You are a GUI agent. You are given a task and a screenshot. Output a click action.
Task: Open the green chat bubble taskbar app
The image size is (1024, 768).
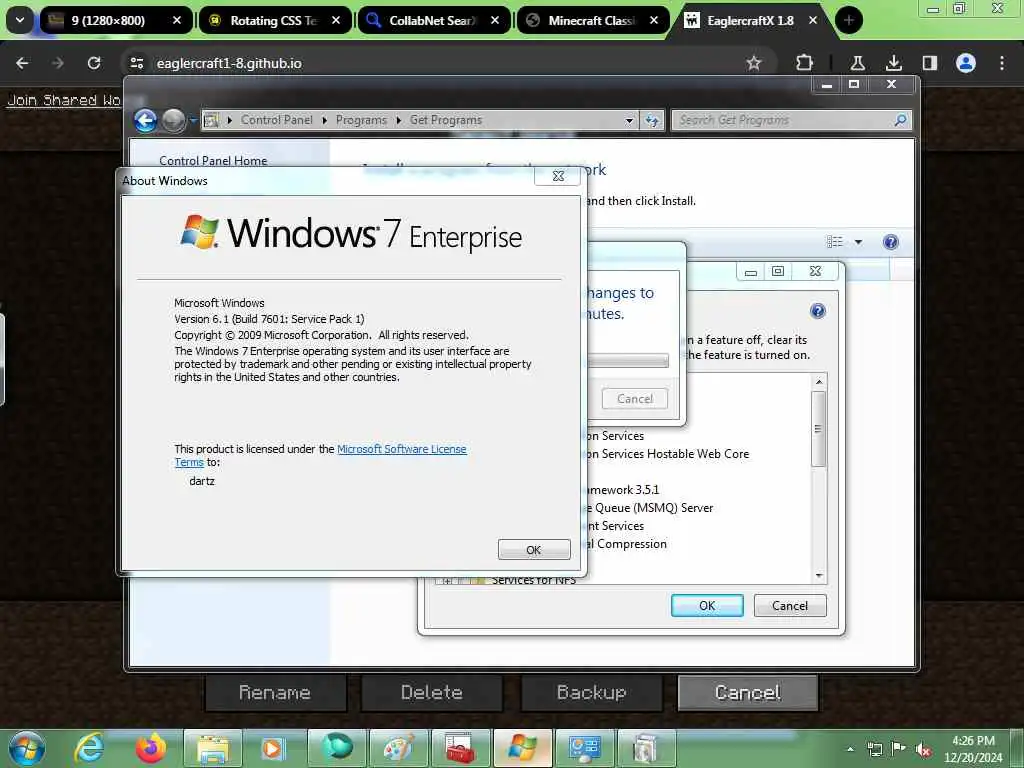(x=338, y=748)
